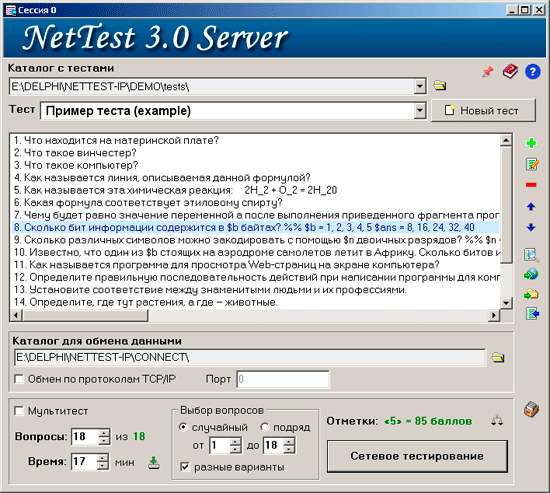Open the red book manual icon
This screenshot has width=550, height=493.
[510, 71]
